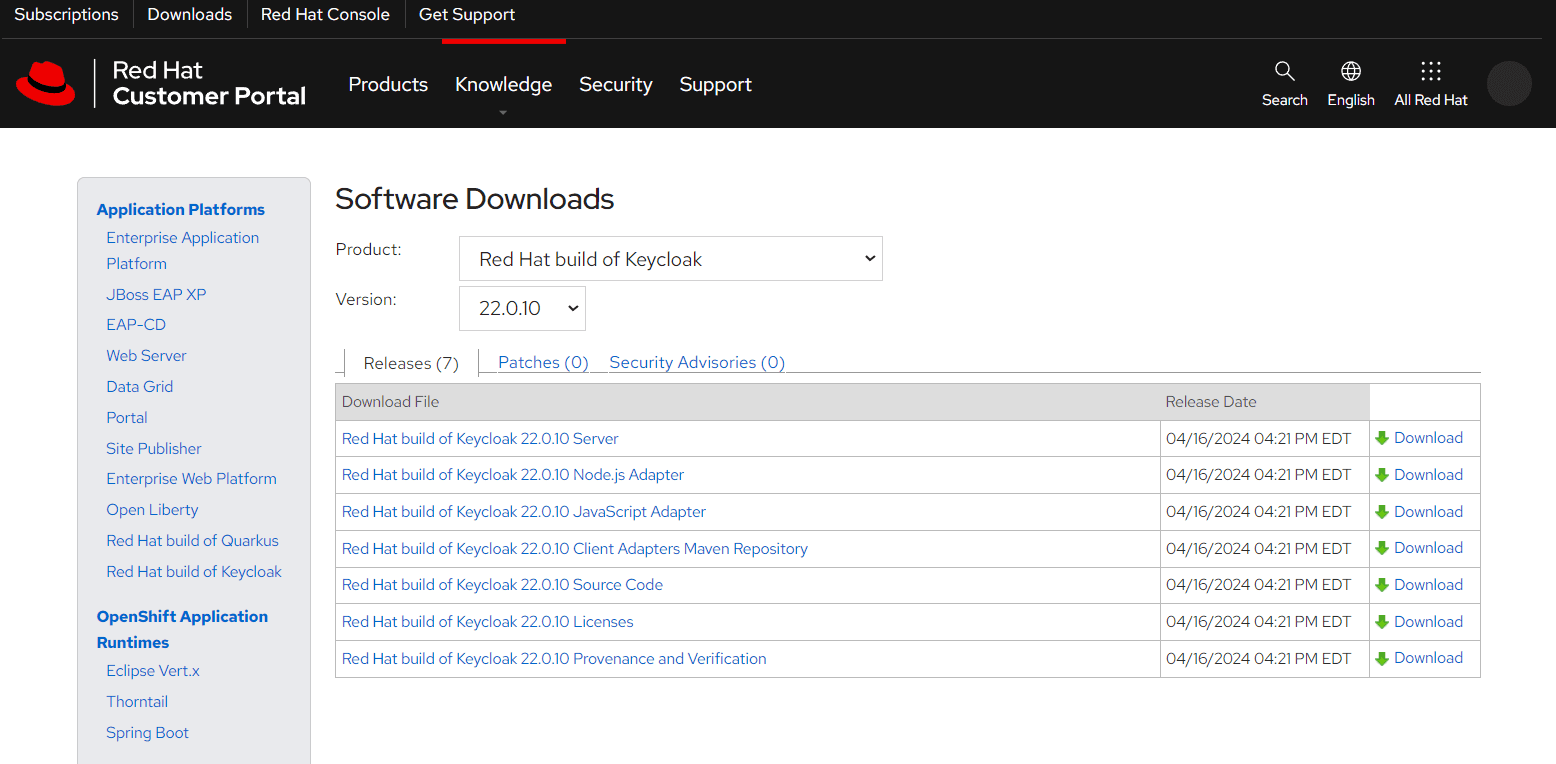Open the Security menu item
The image size is (1556, 764).
pyautogui.click(x=615, y=84)
